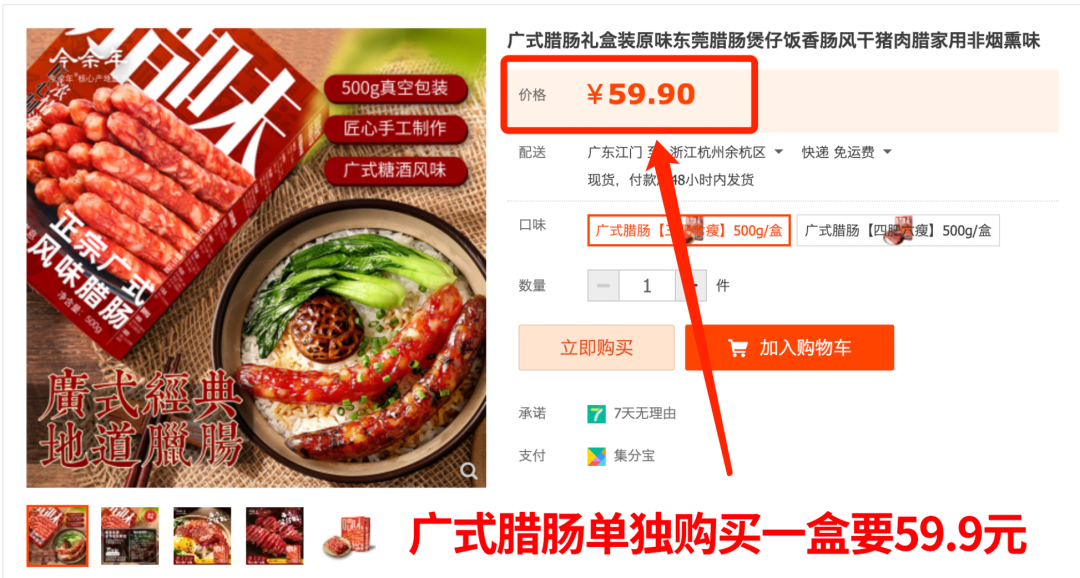Select the fourth product thumbnail
The width and height of the screenshot is (1080, 578).
coord(274,536)
